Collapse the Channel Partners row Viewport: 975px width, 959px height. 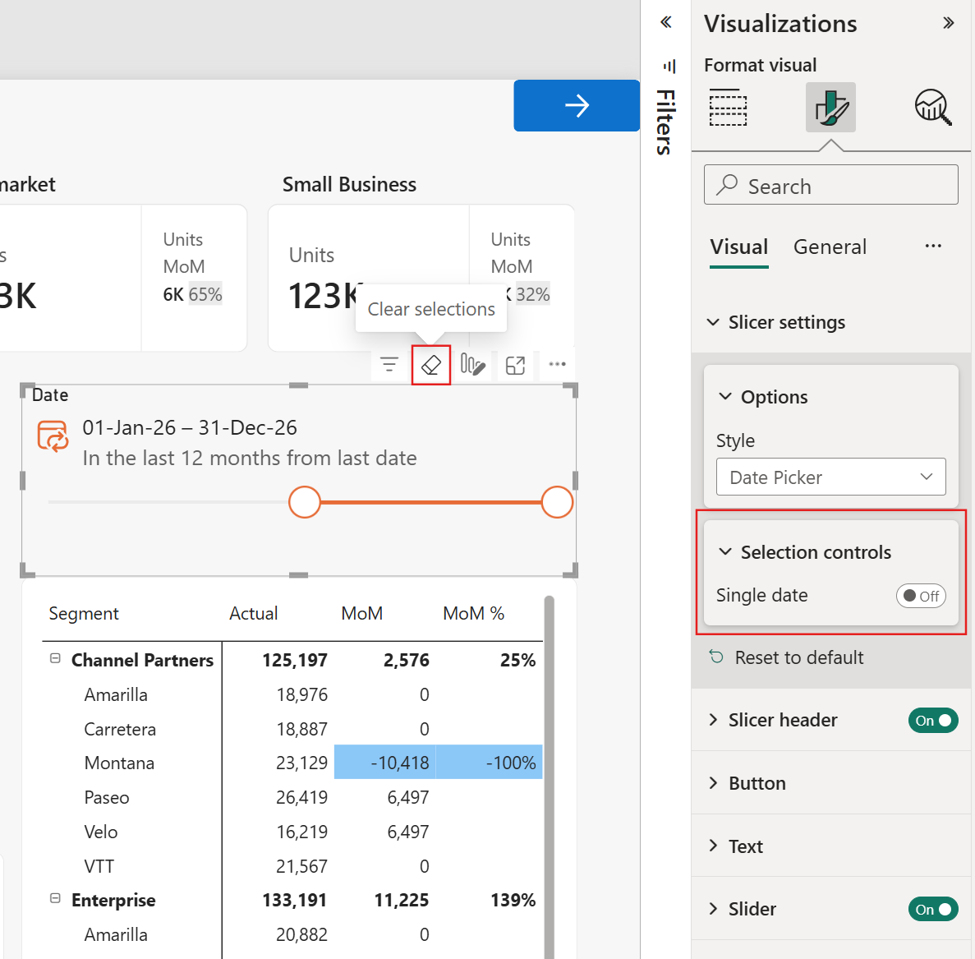tap(55, 658)
